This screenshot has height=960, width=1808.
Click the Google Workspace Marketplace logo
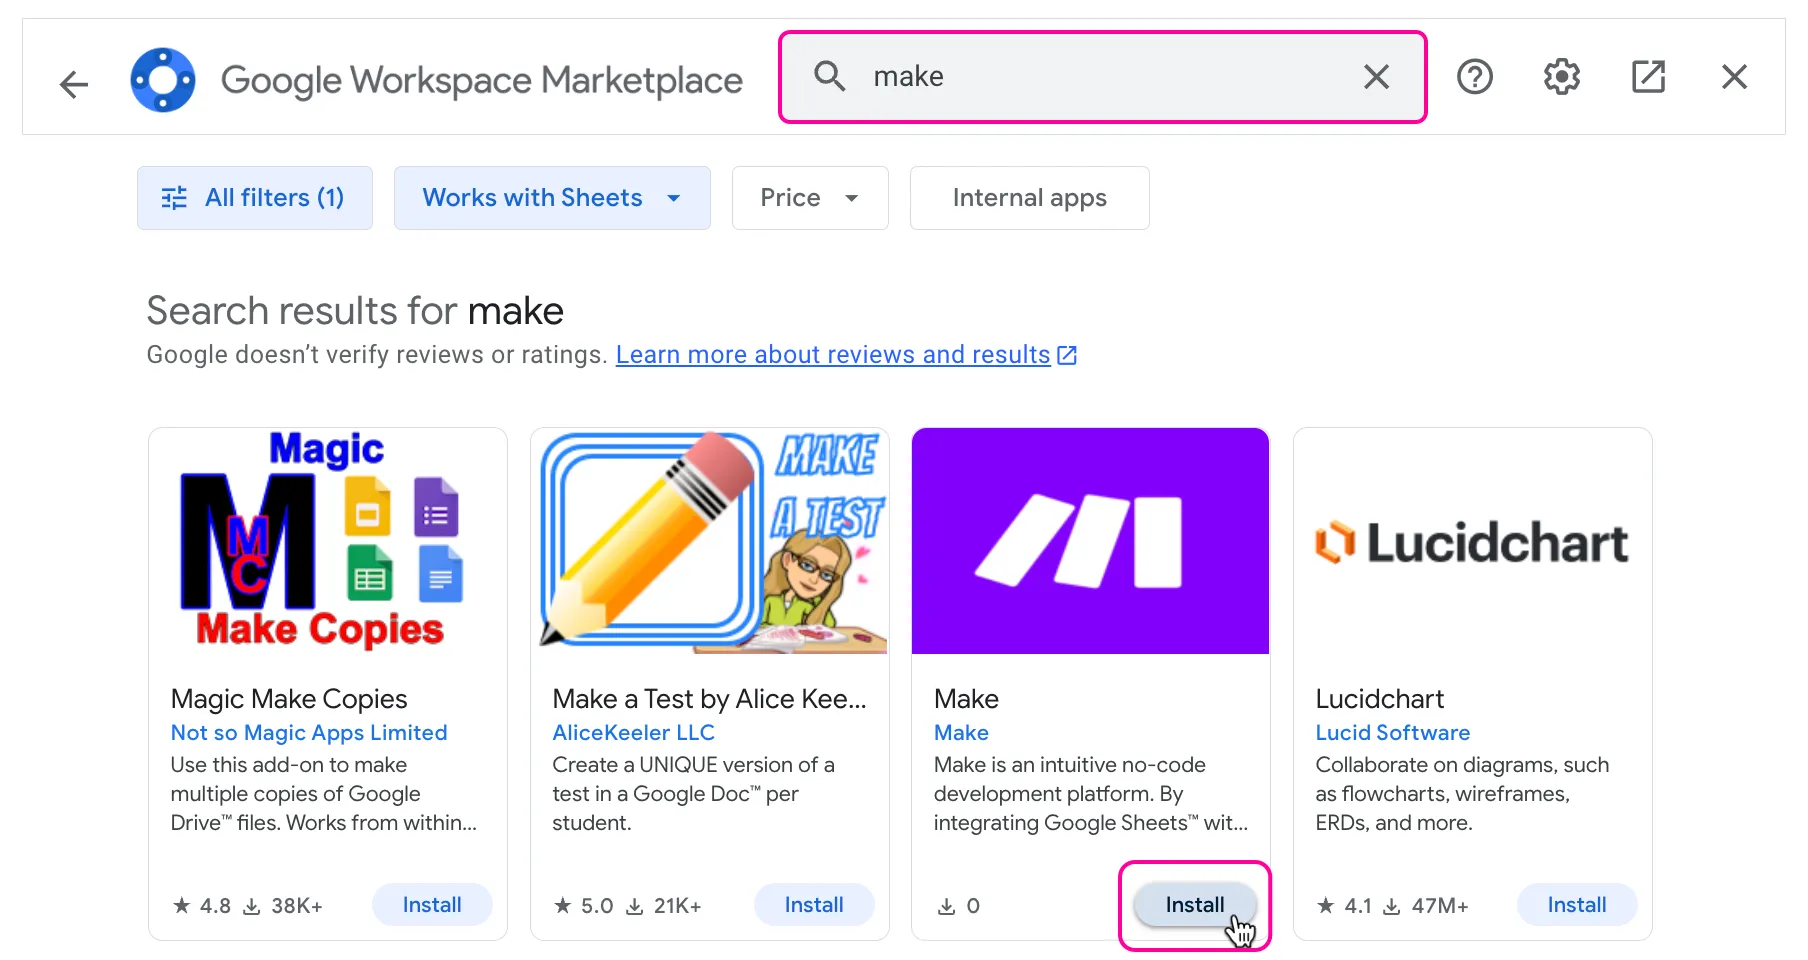point(163,80)
